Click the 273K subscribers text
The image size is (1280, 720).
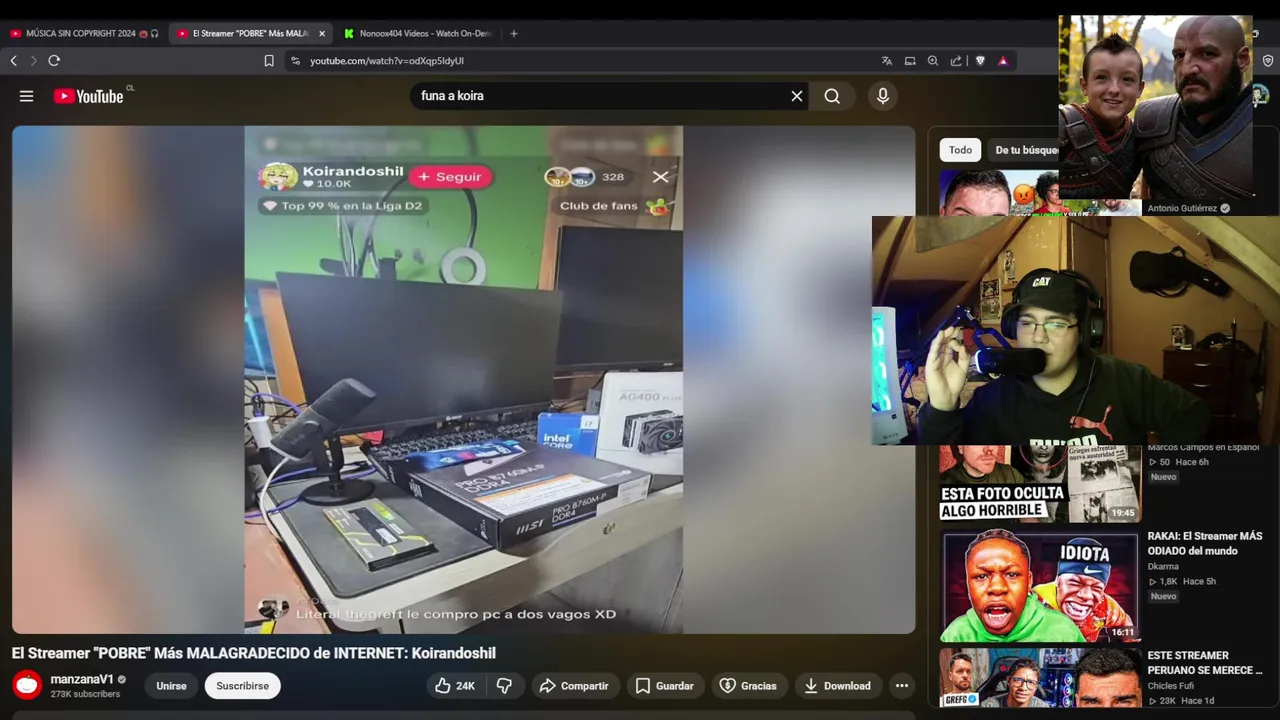point(85,694)
